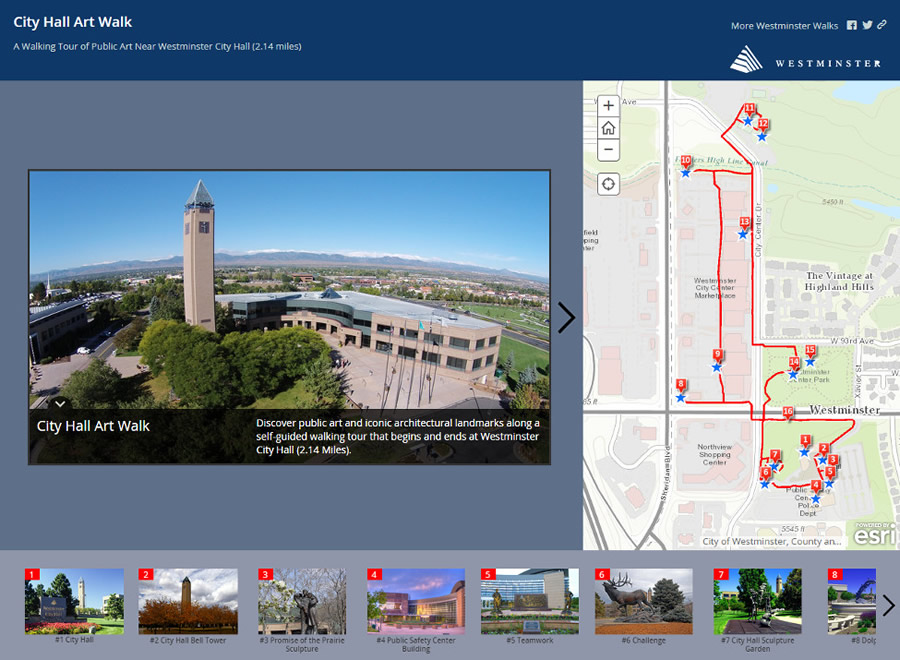Open #7 City Hall Sculpture Garden thumbnail

tap(758, 601)
